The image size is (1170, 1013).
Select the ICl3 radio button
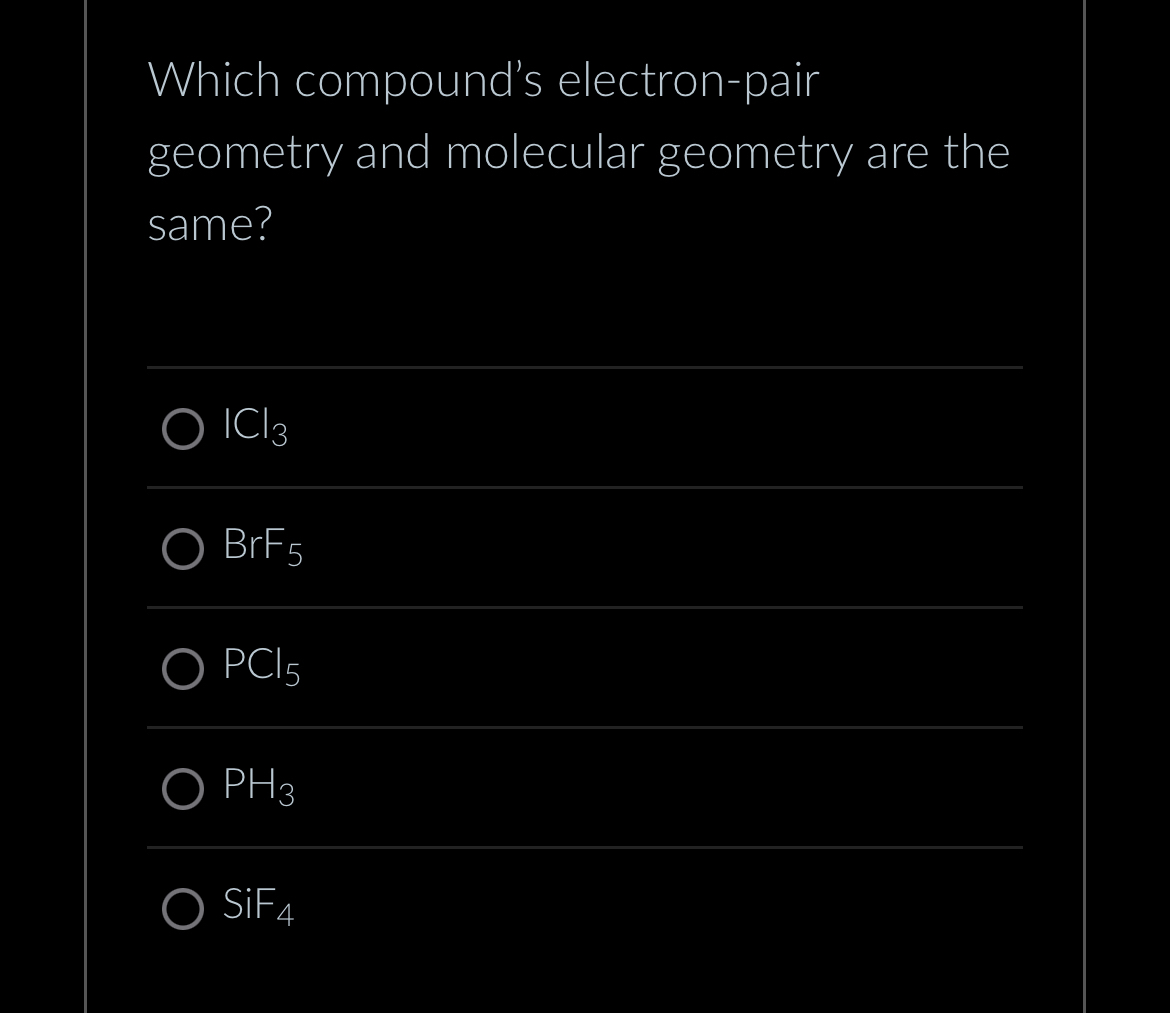tap(183, 430)
